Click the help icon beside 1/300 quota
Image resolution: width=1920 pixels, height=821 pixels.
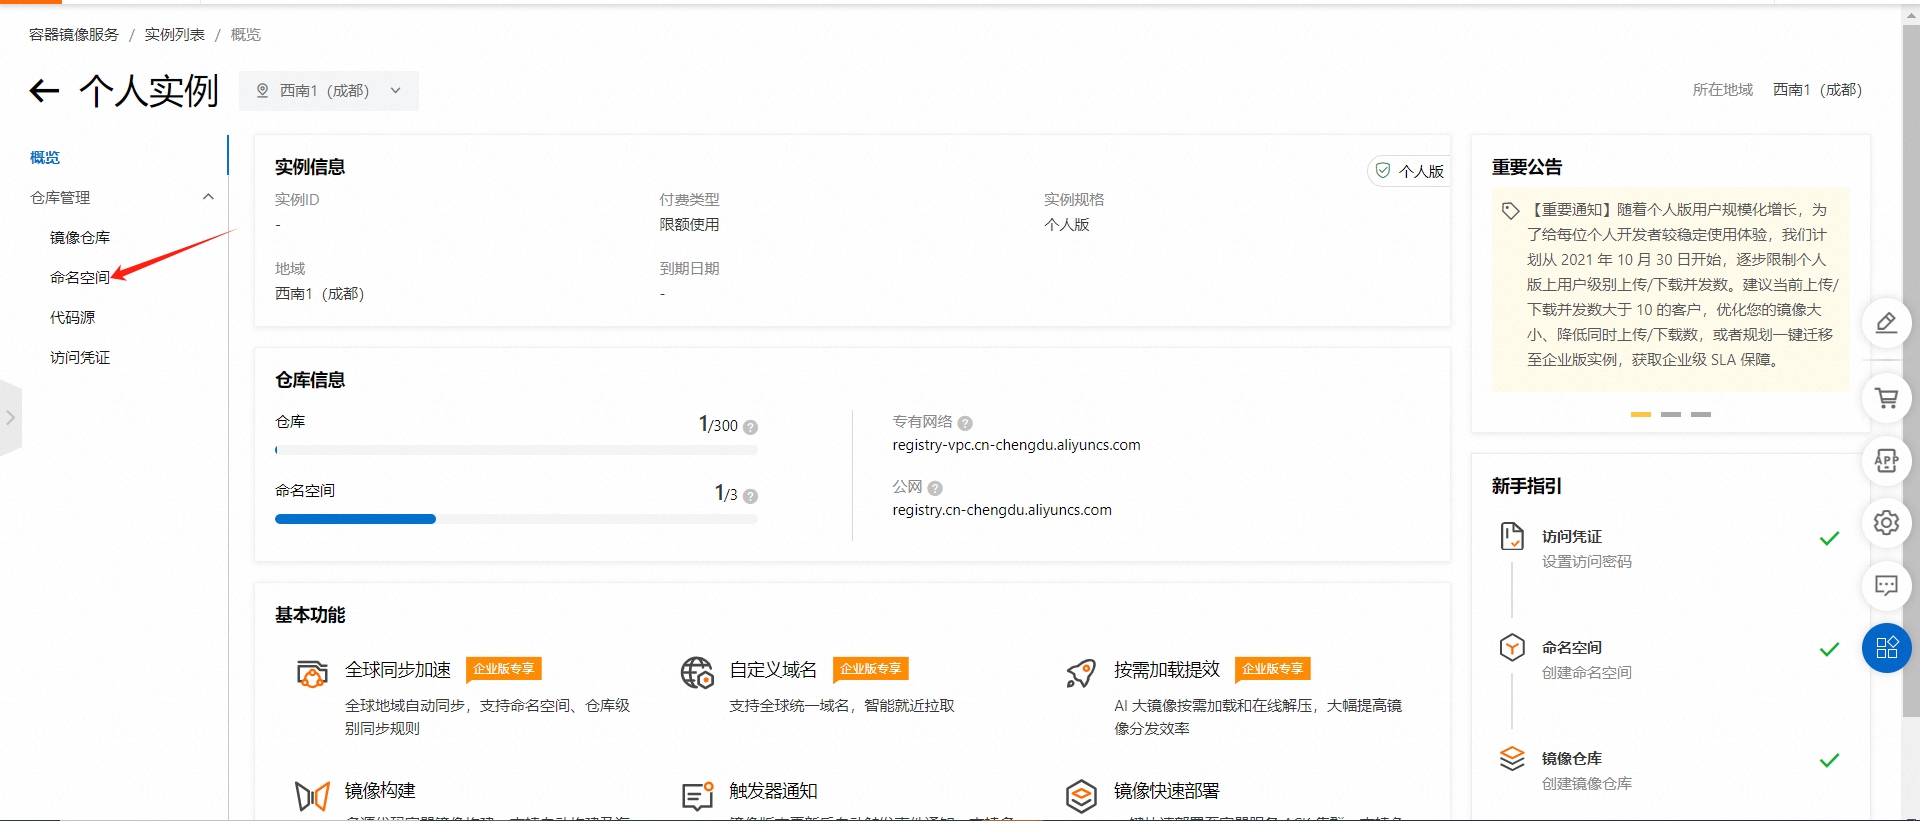tap(751, 427)
